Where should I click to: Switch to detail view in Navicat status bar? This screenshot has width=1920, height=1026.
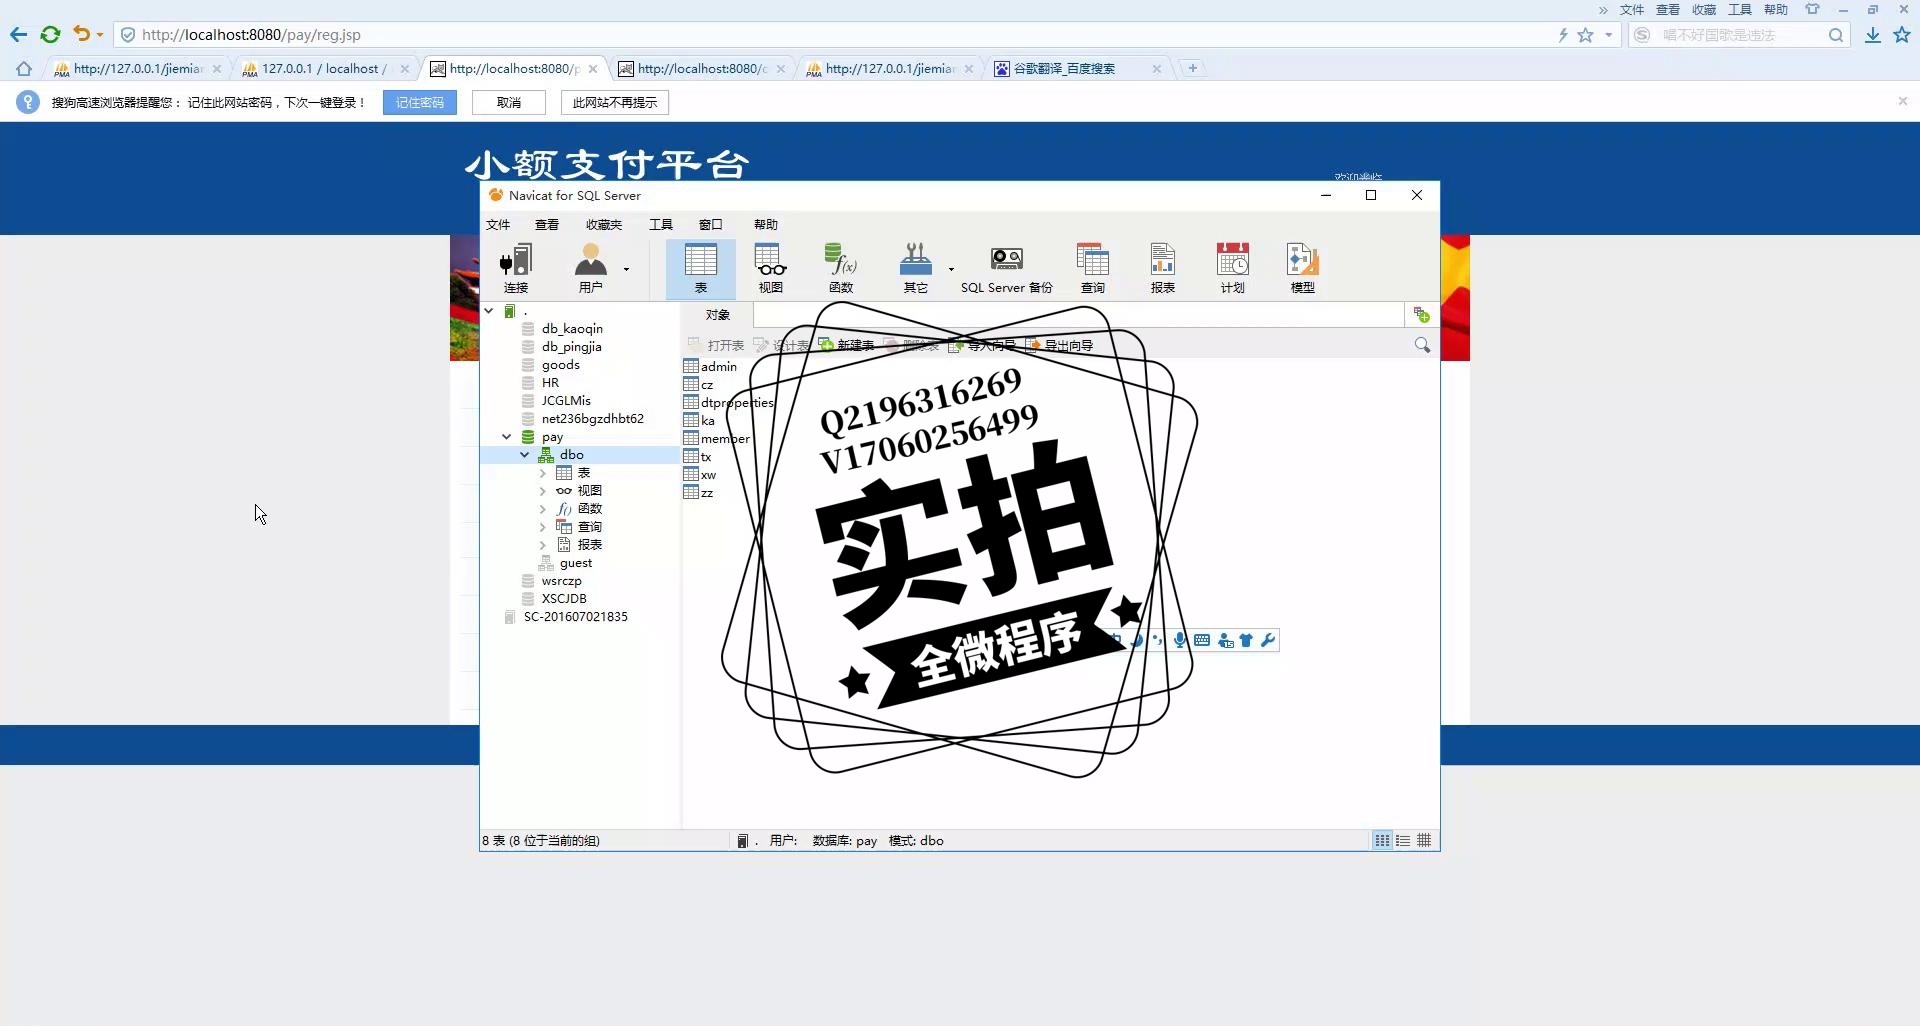(1403, 841)
